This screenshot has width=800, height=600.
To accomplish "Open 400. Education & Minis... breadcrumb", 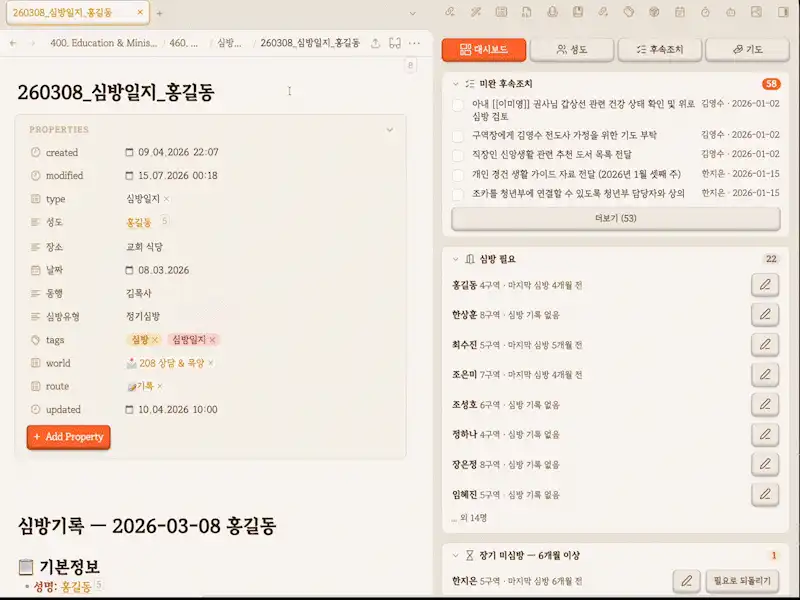I will pyautogui.click(x=104, y=43).
